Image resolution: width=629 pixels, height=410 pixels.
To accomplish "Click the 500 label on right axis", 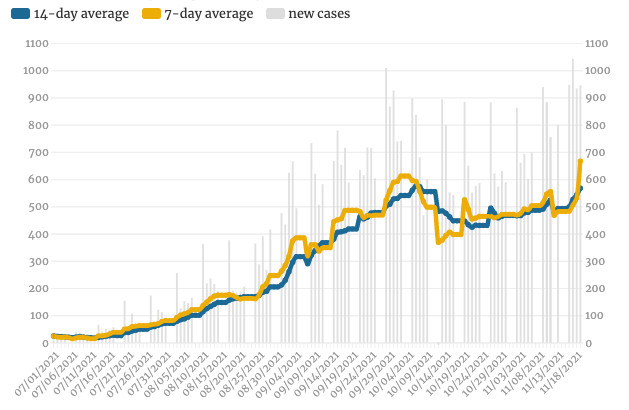I will tap(597, 207).
